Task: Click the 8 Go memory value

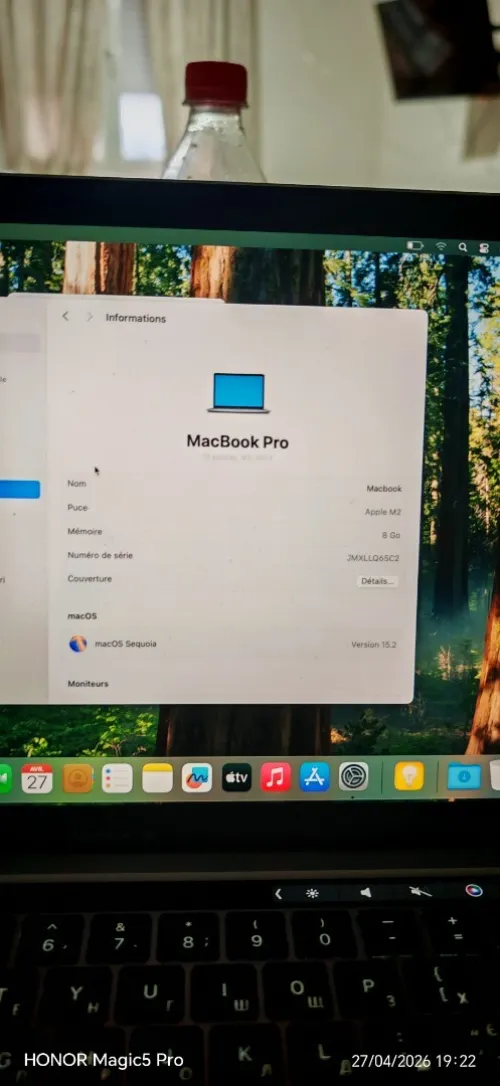Action: point(390,535)
